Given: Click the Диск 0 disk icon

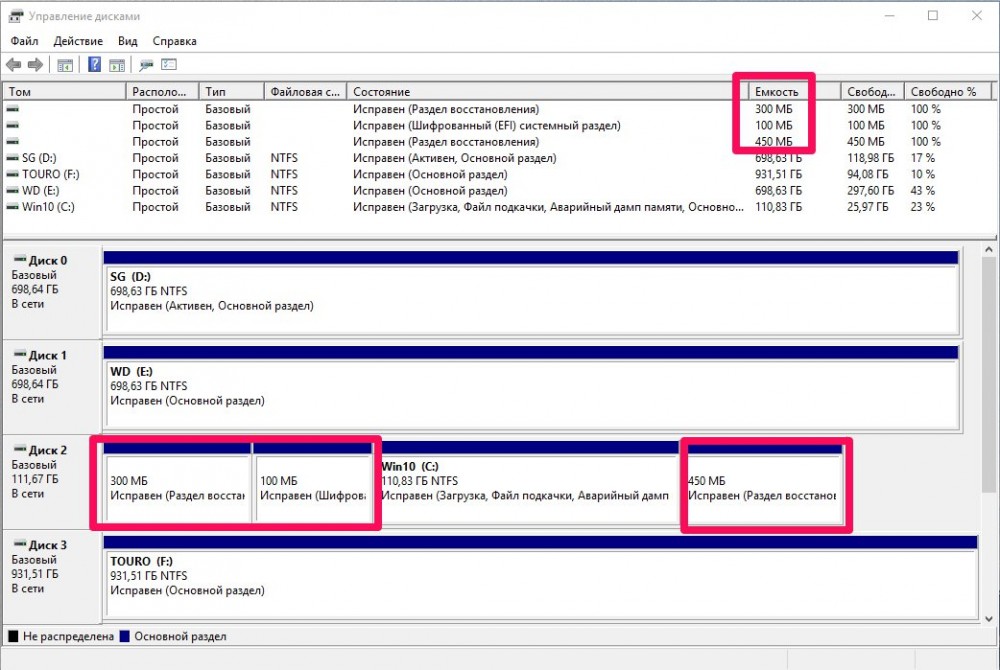Looking at the screenshot, I should (x=20, y=259).
